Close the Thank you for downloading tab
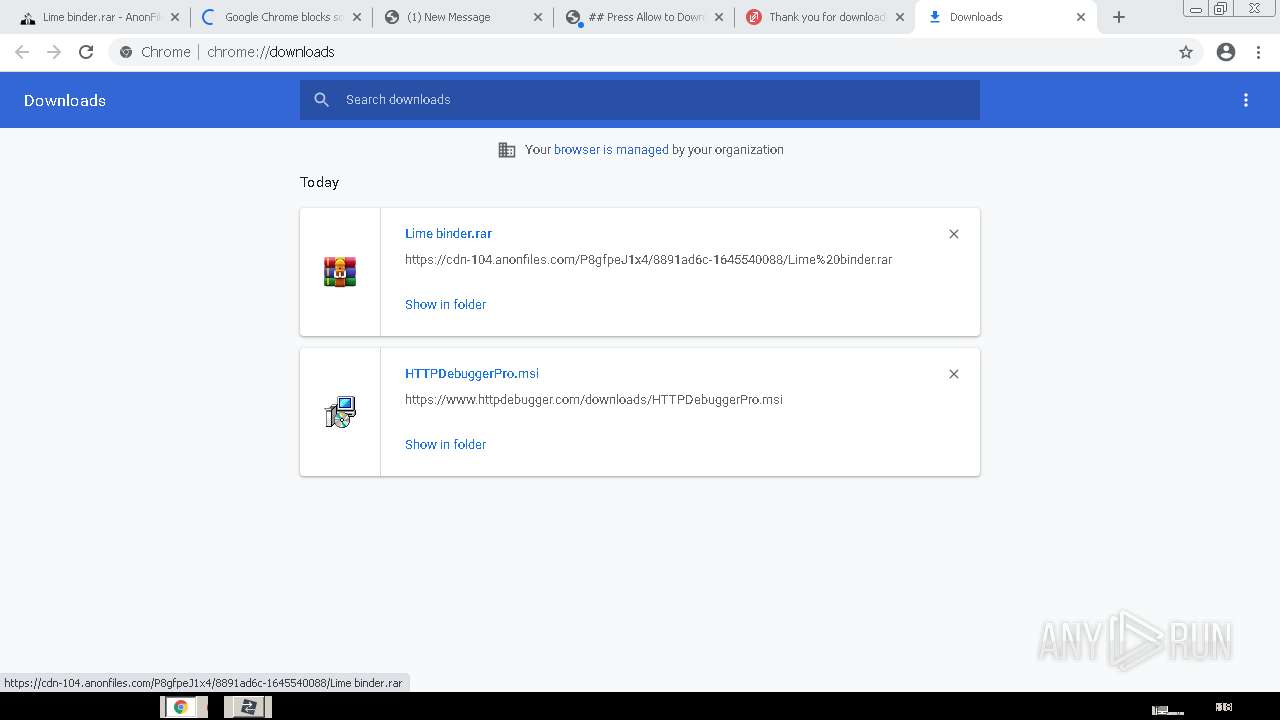This screenshot has width=1280, height=720. pos(900,17)
